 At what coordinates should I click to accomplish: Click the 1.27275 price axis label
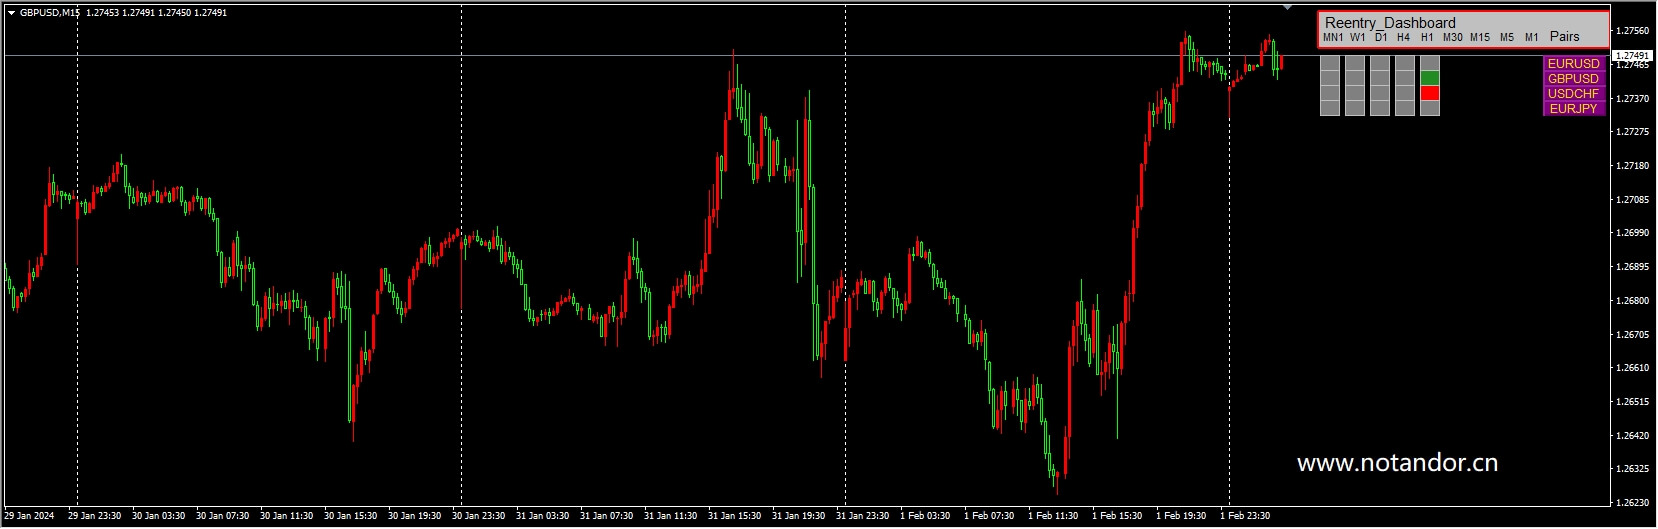[x=1634, y=132]
